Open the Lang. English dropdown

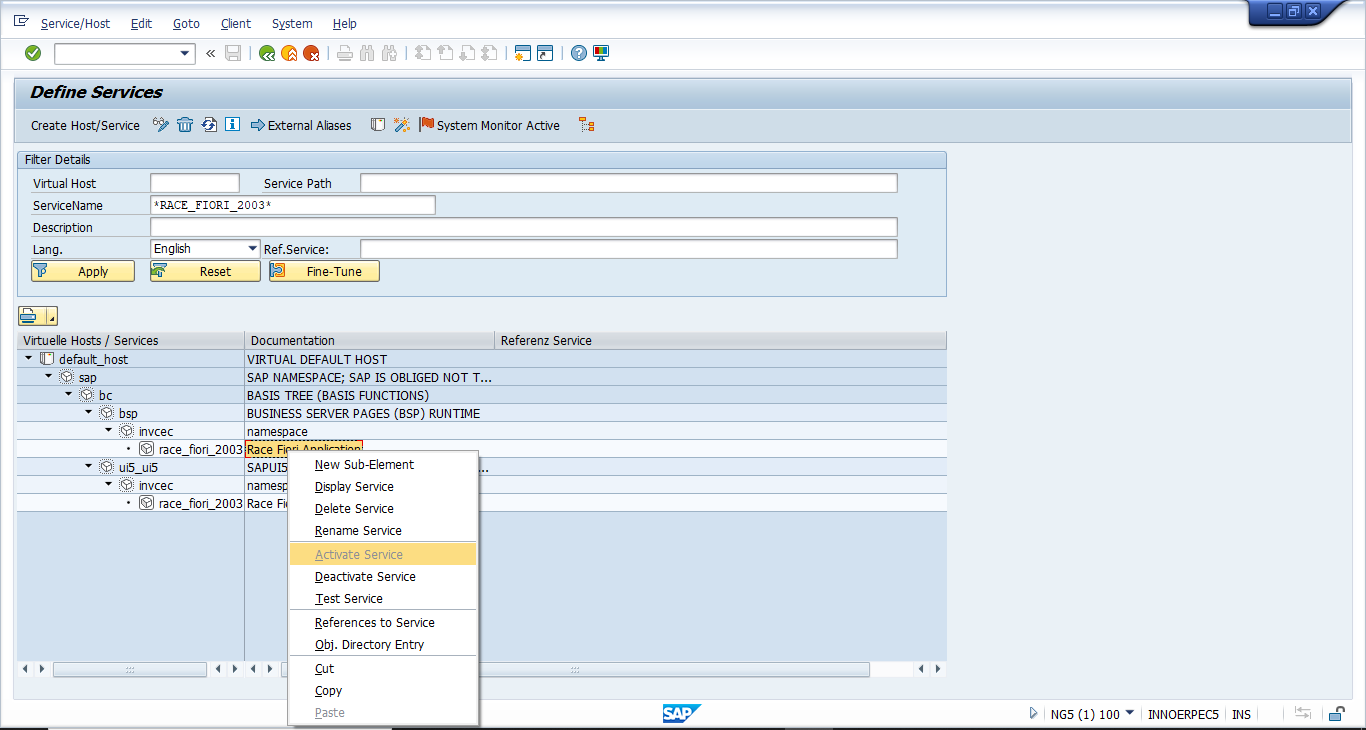pyautogui.click(x=252, y=249)
